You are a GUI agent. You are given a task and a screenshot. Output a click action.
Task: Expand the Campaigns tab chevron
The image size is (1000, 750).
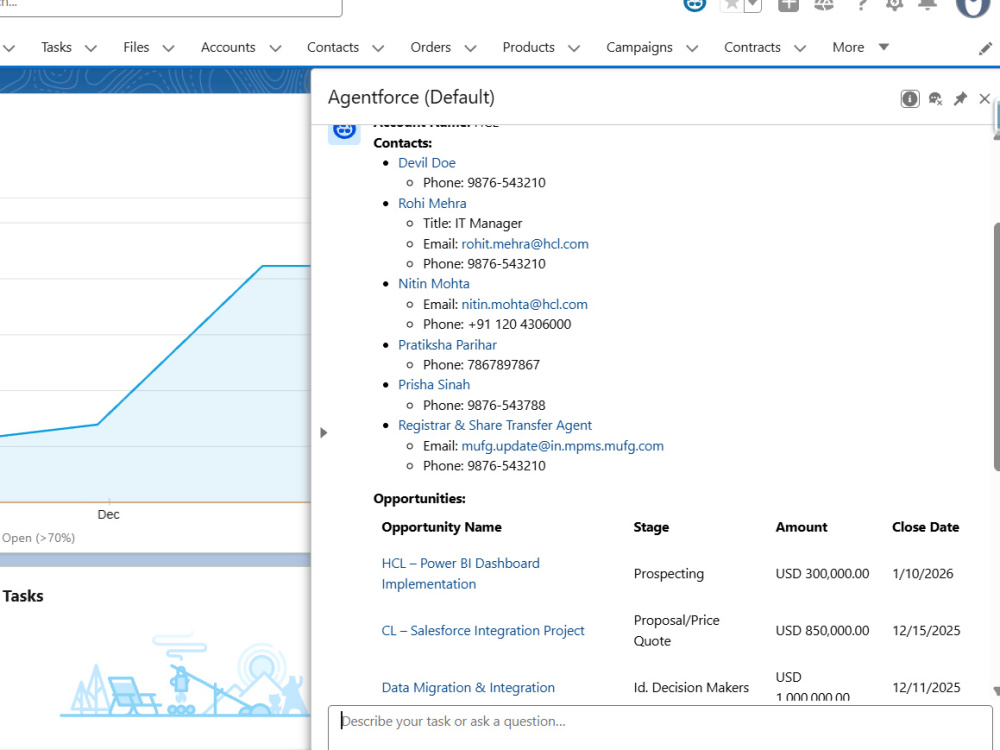(692, 48)
